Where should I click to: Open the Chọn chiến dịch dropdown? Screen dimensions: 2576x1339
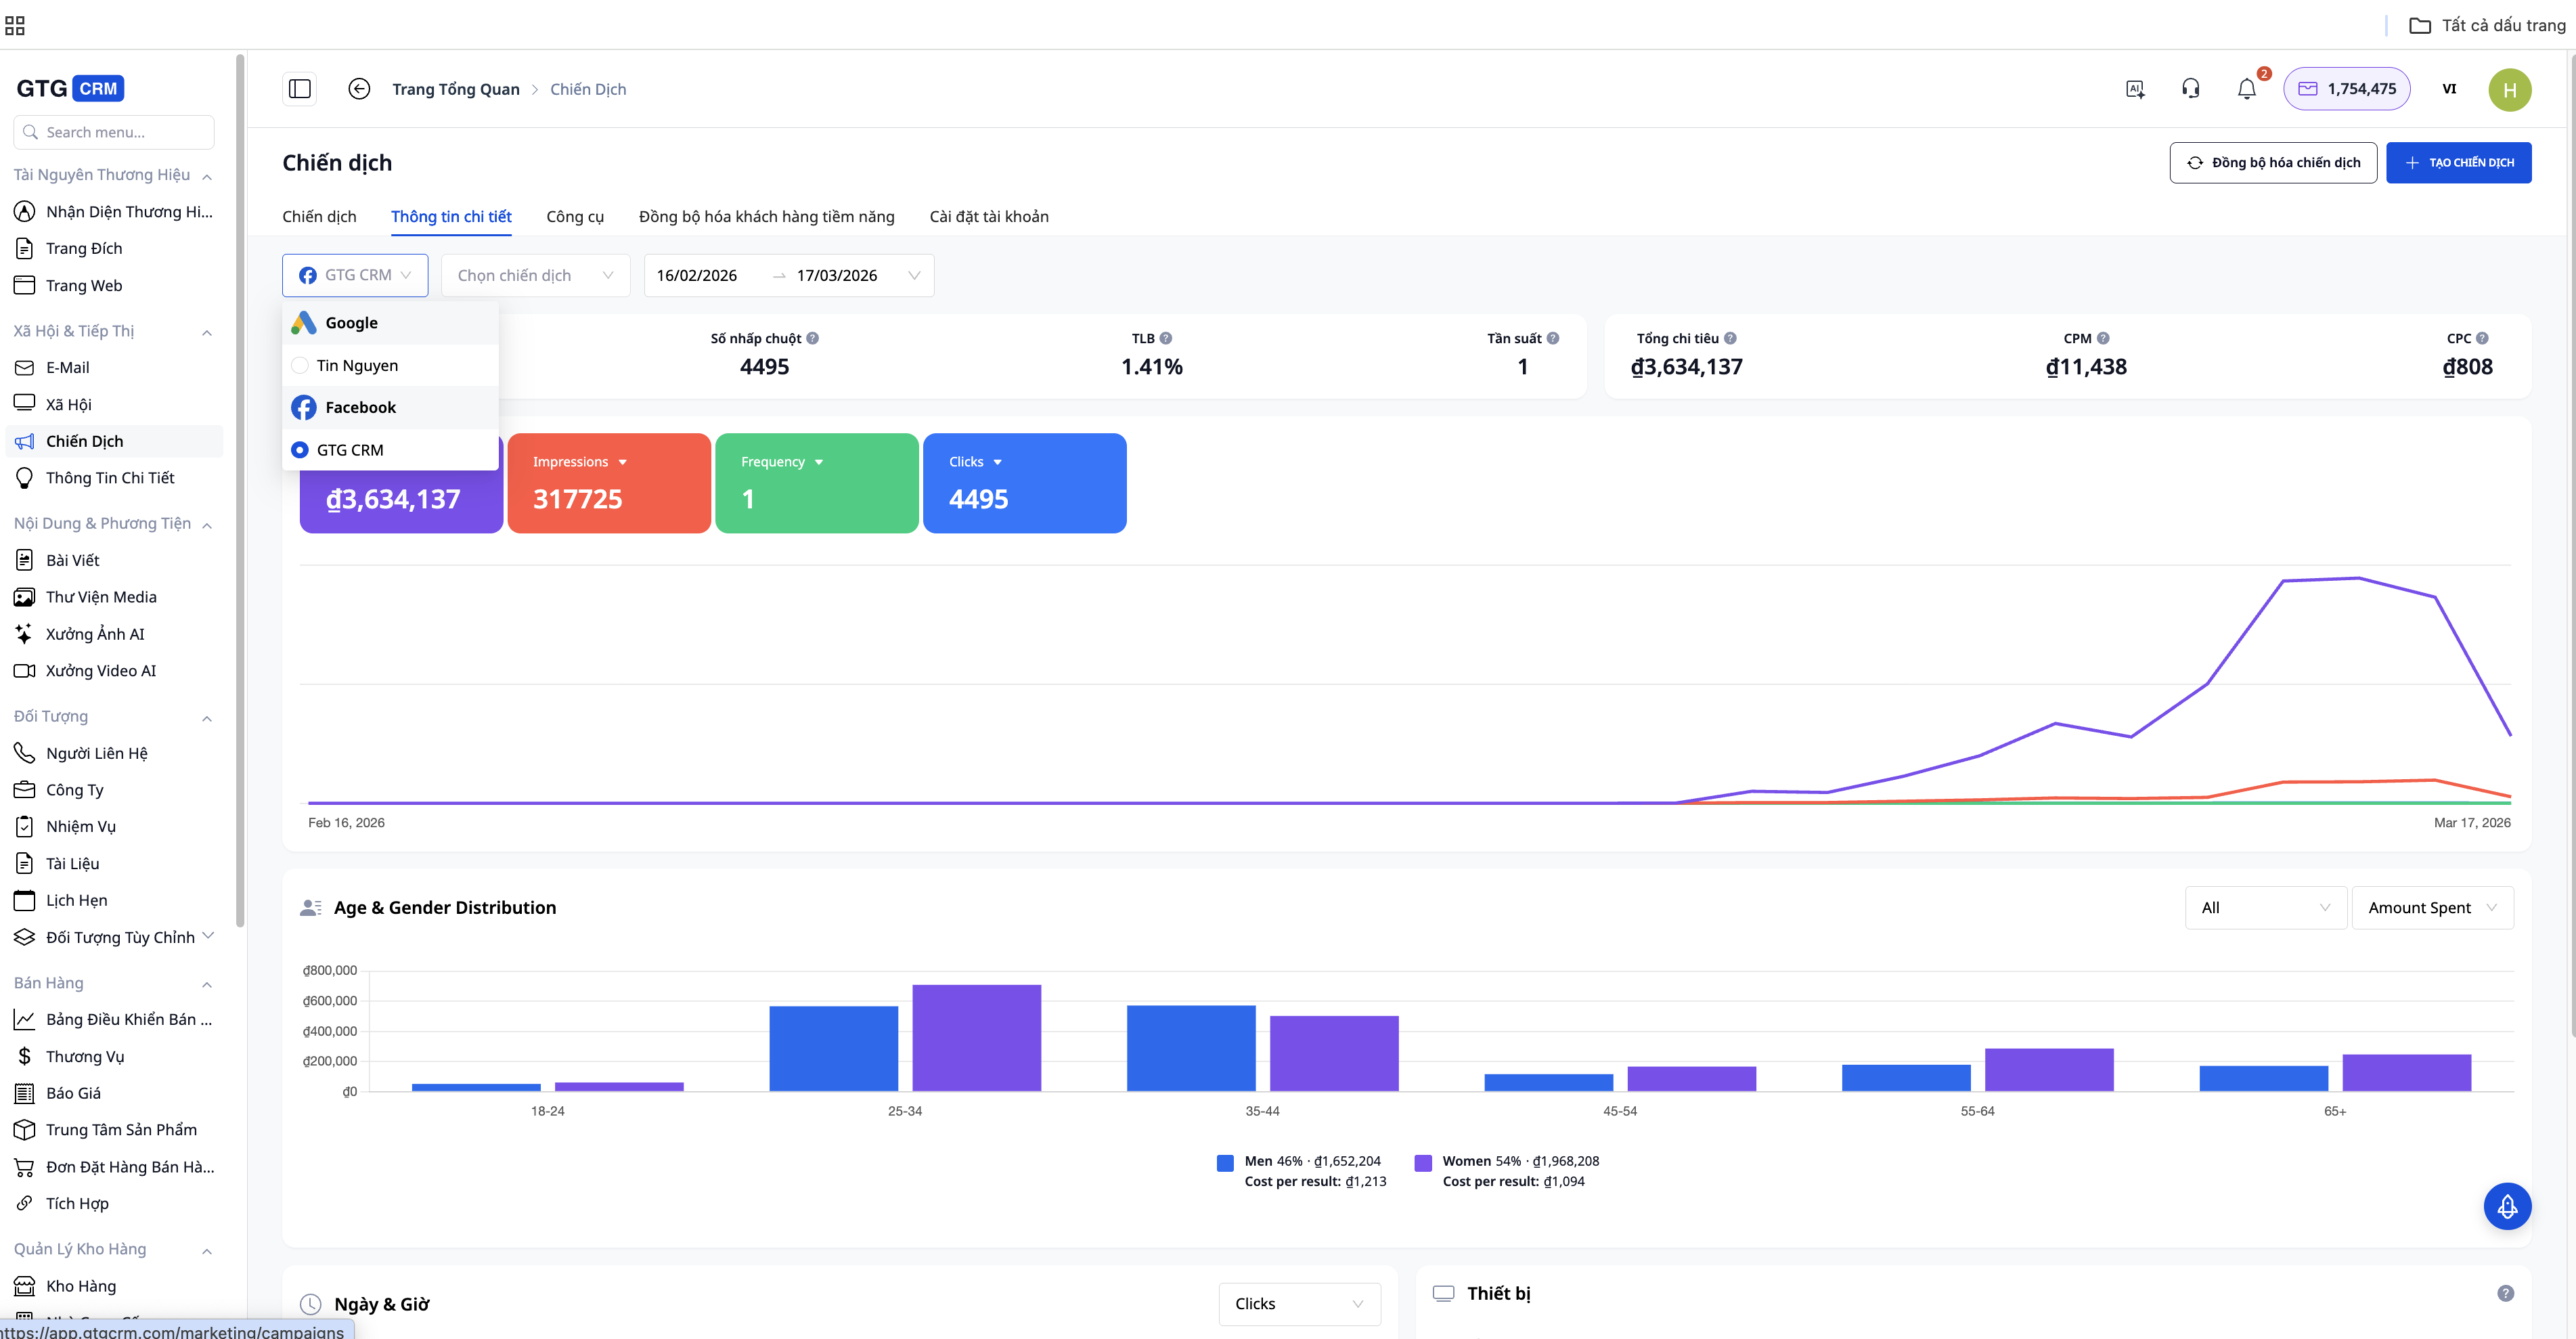pos(535,275)
